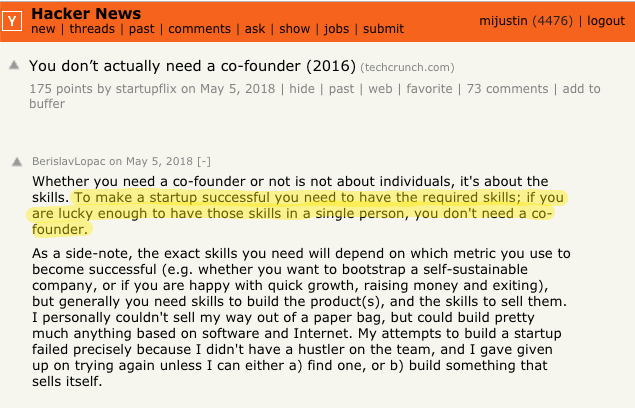This screenshot has width=635, height=408.
Task: Collapse BerislavLopac's comment thread
Action: [204, 160]
